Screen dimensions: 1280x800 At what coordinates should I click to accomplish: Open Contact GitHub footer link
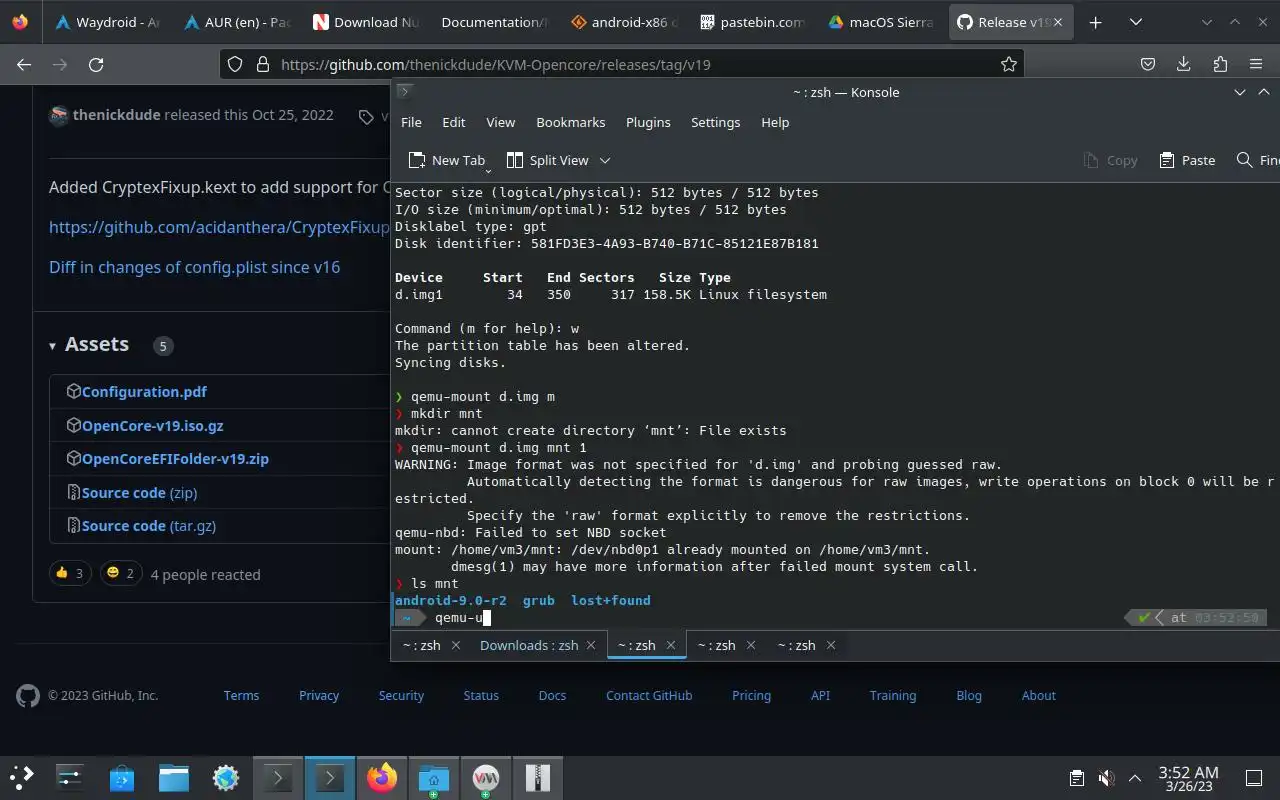[649, 695]
